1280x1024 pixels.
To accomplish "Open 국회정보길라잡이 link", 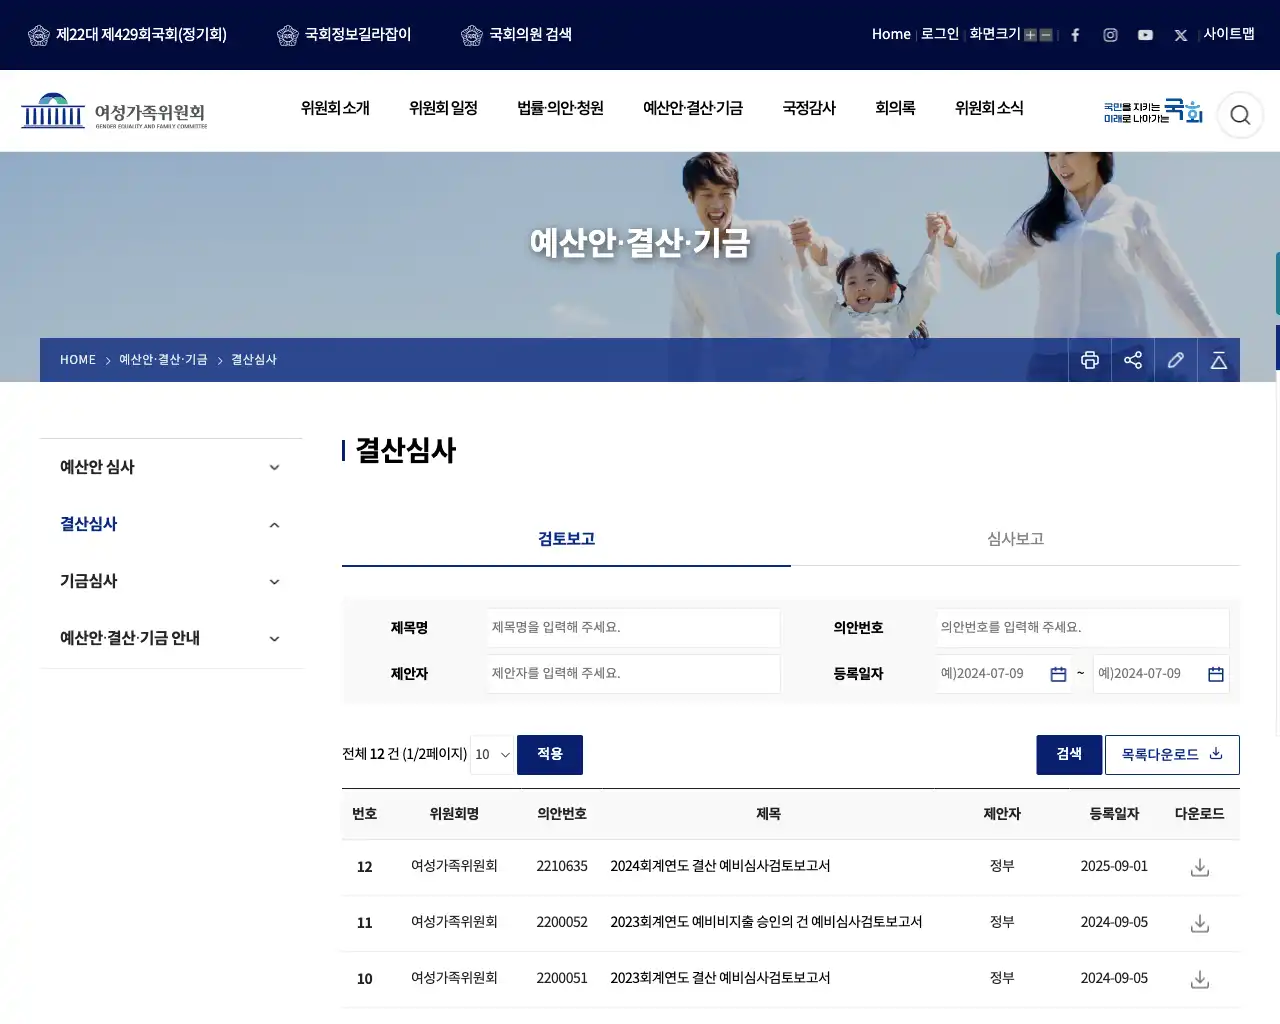I will click(x=345, y=35).
